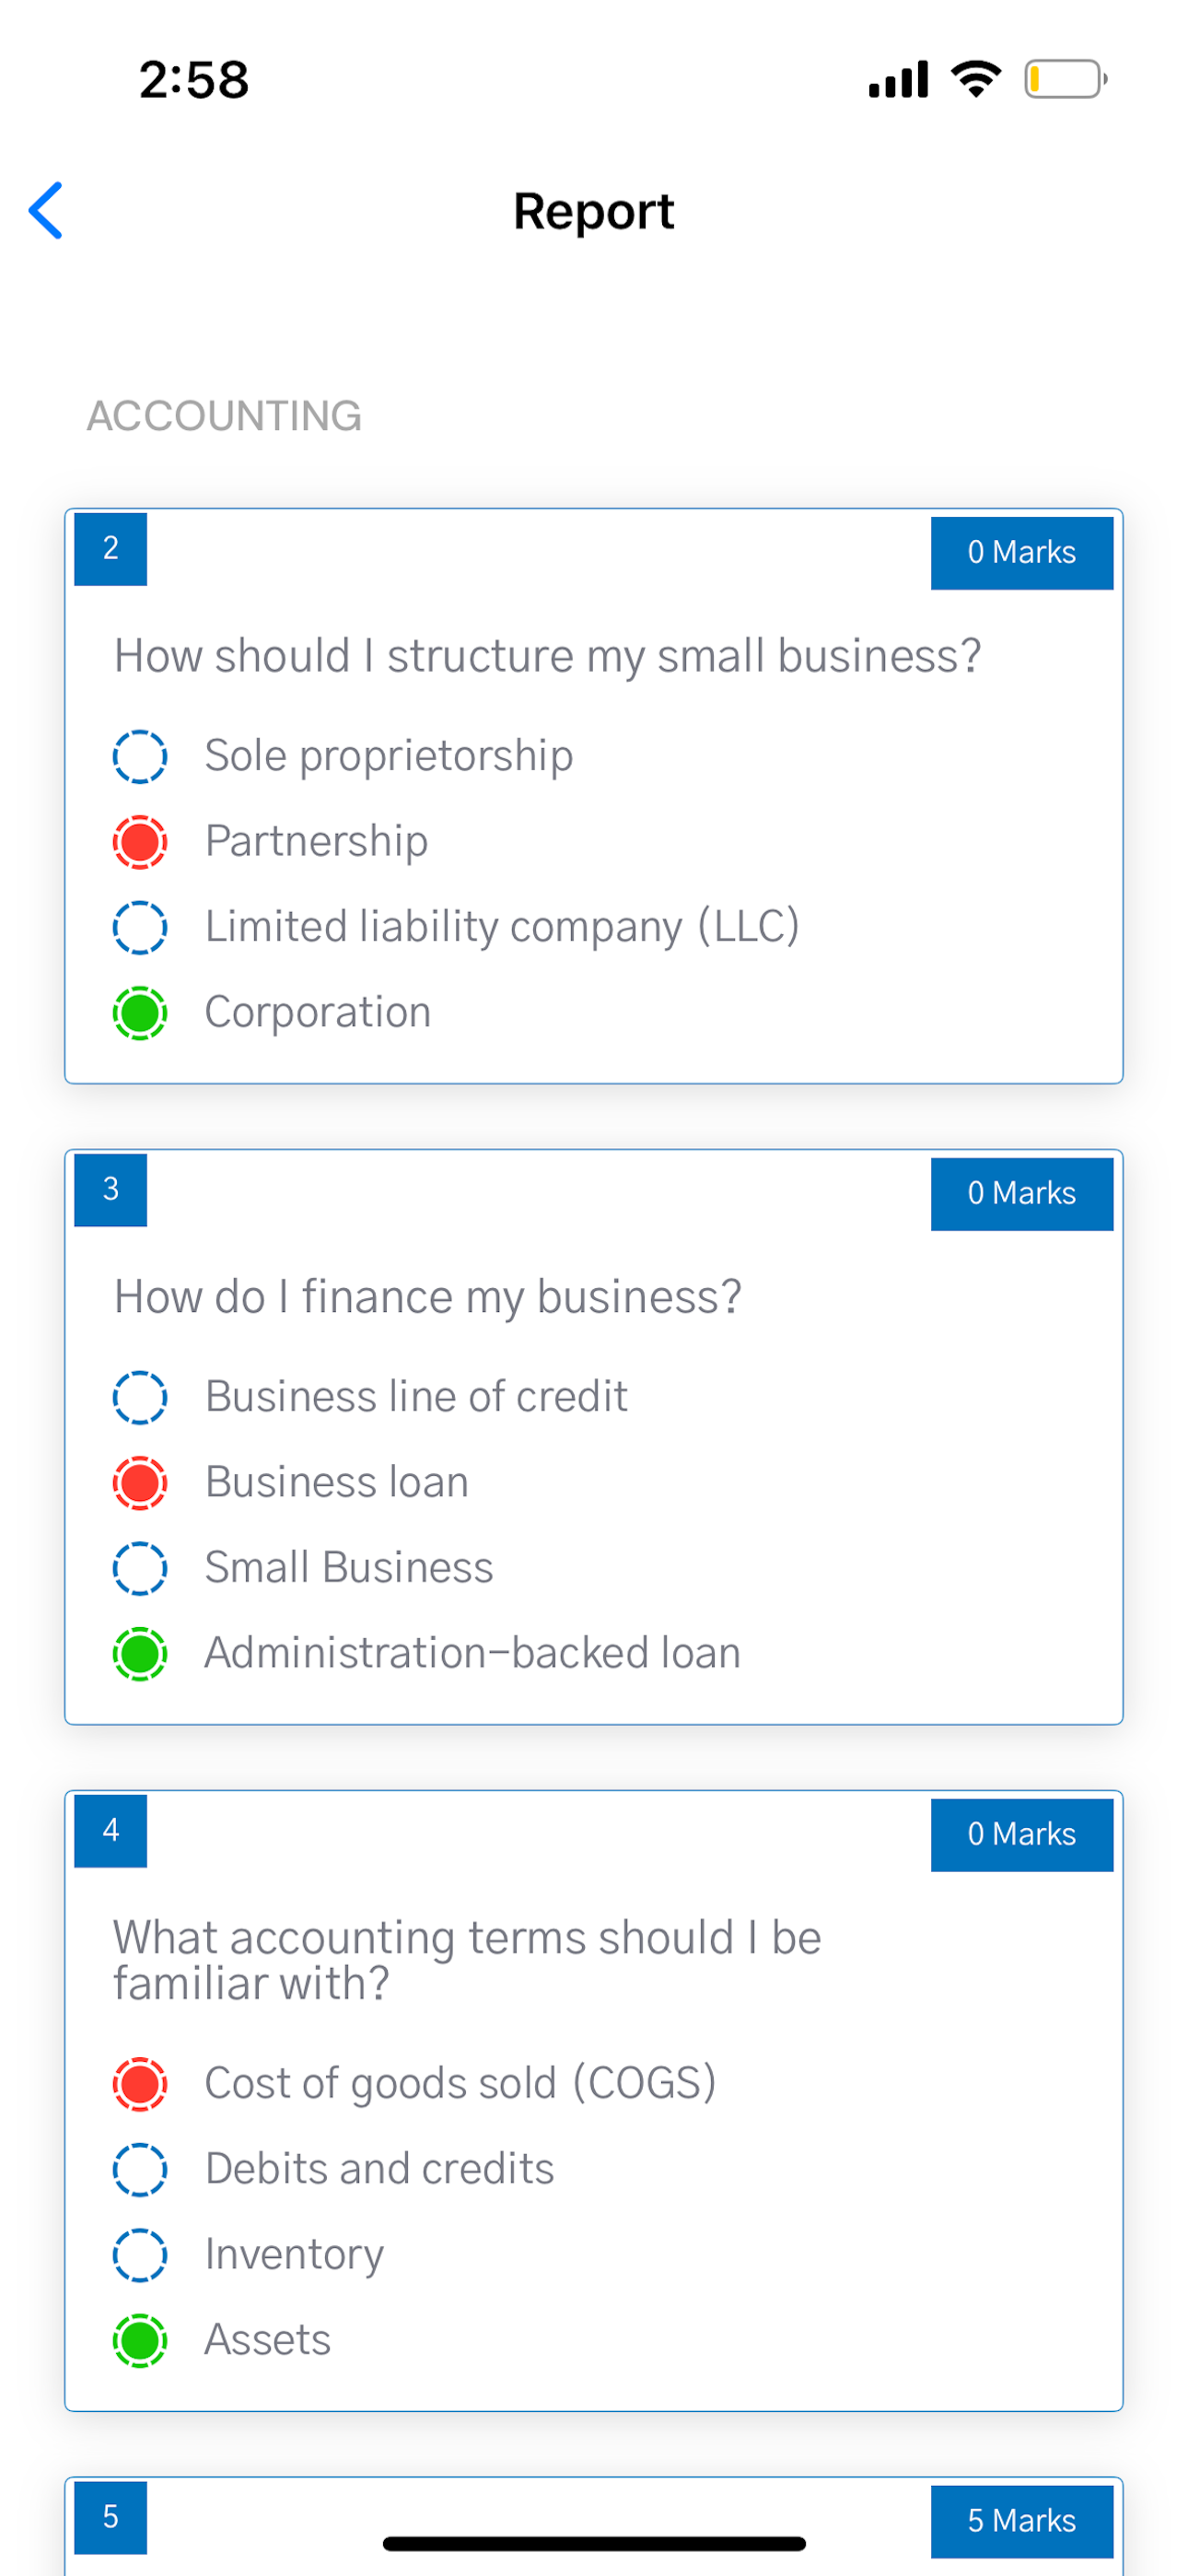1188x2576 pixels.
Task: Tap the question 3 number badge
Action: (111, 1190)
